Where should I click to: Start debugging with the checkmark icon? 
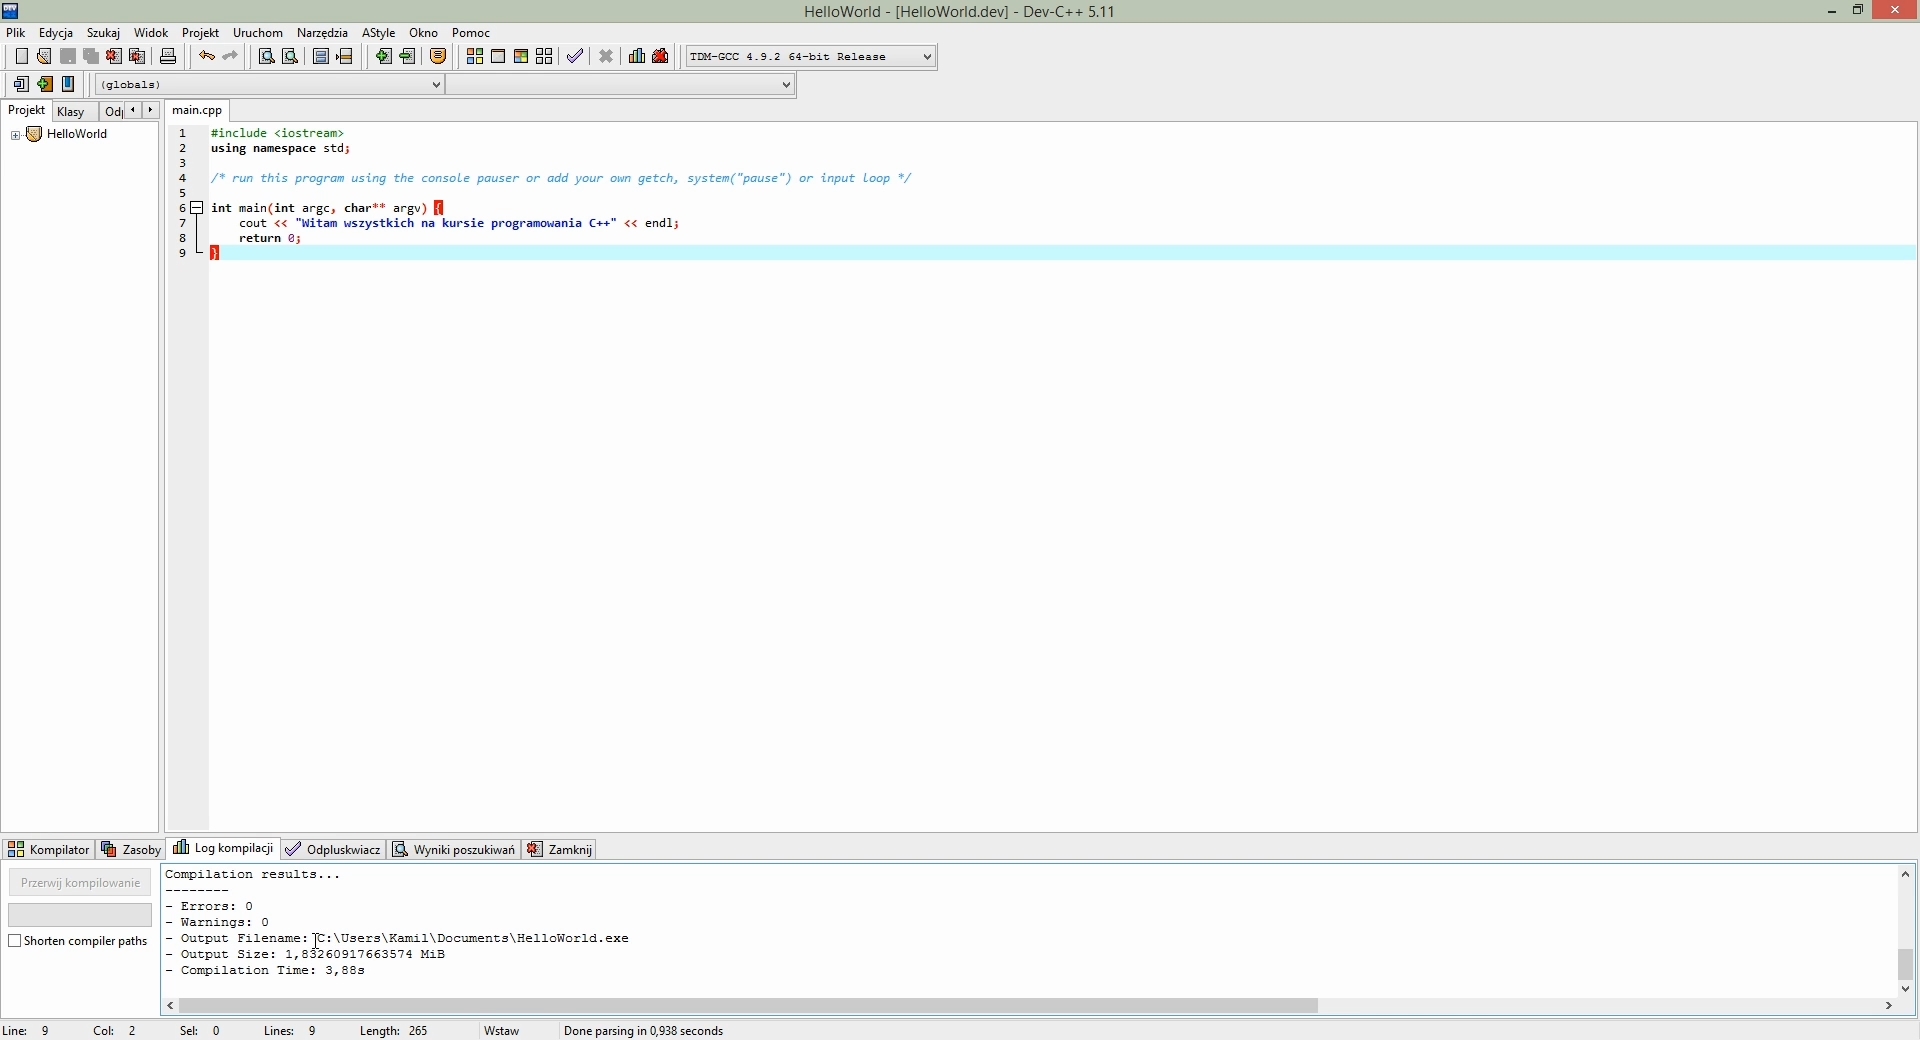point(575,57)
